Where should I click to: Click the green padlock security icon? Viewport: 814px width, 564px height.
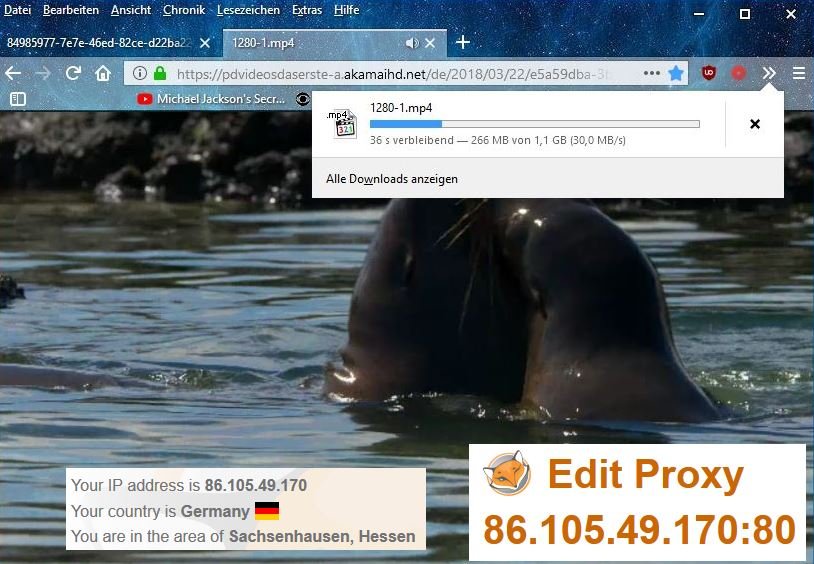160,73
